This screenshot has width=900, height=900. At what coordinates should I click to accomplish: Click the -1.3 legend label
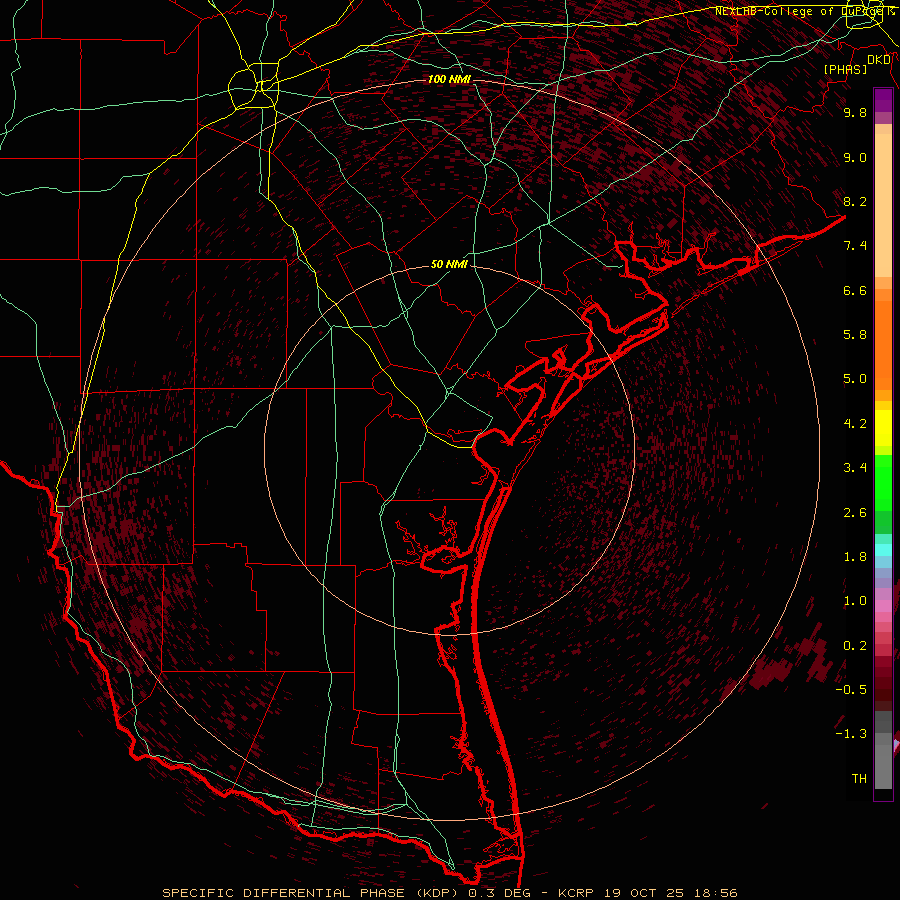tap(852, 734)
